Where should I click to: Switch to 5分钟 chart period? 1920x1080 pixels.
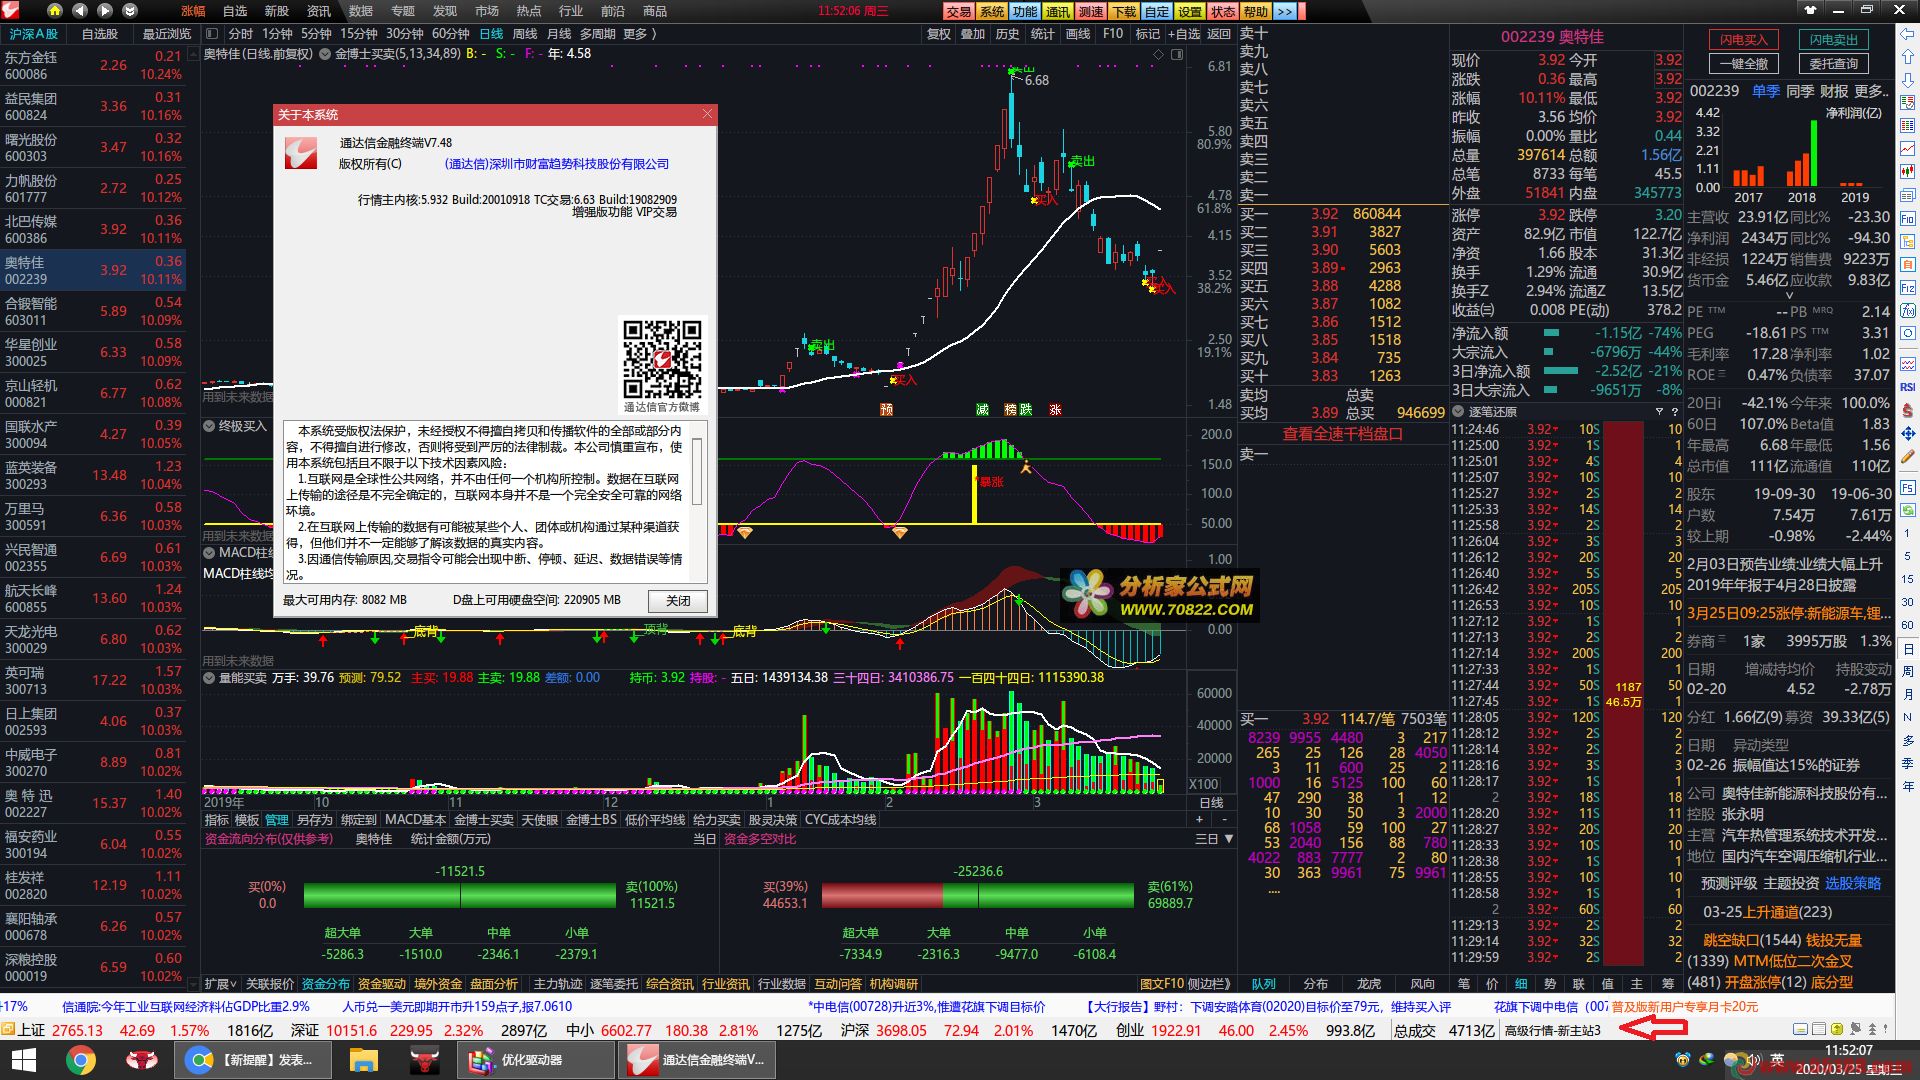click(316, 33)
